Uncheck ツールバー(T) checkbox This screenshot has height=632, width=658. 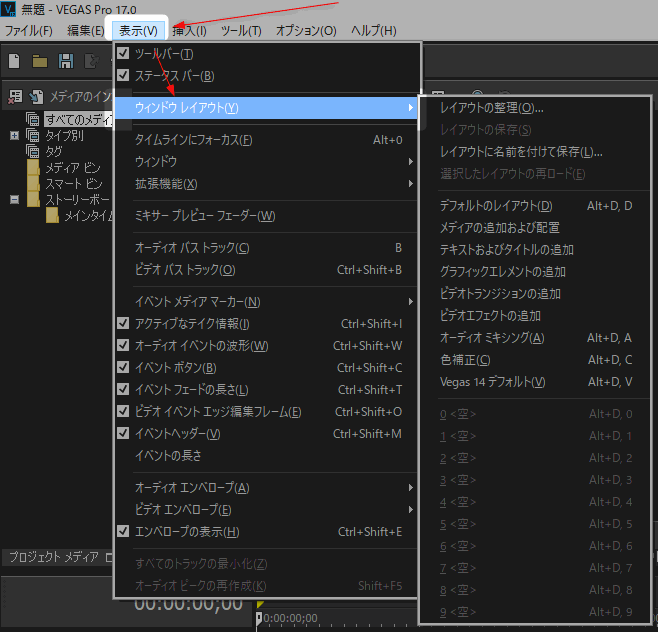pyautogui.click(x=123, y=53)
